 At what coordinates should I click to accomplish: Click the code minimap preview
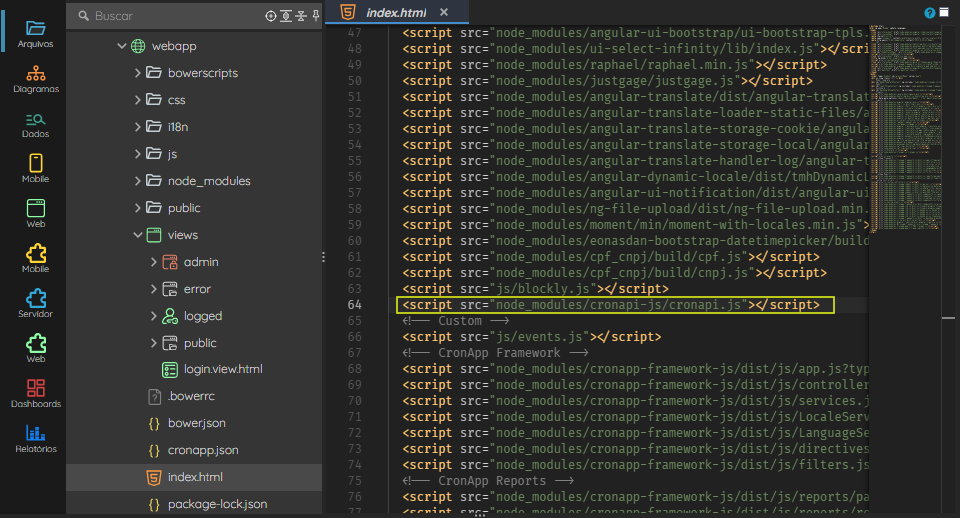tap(905, 129)
